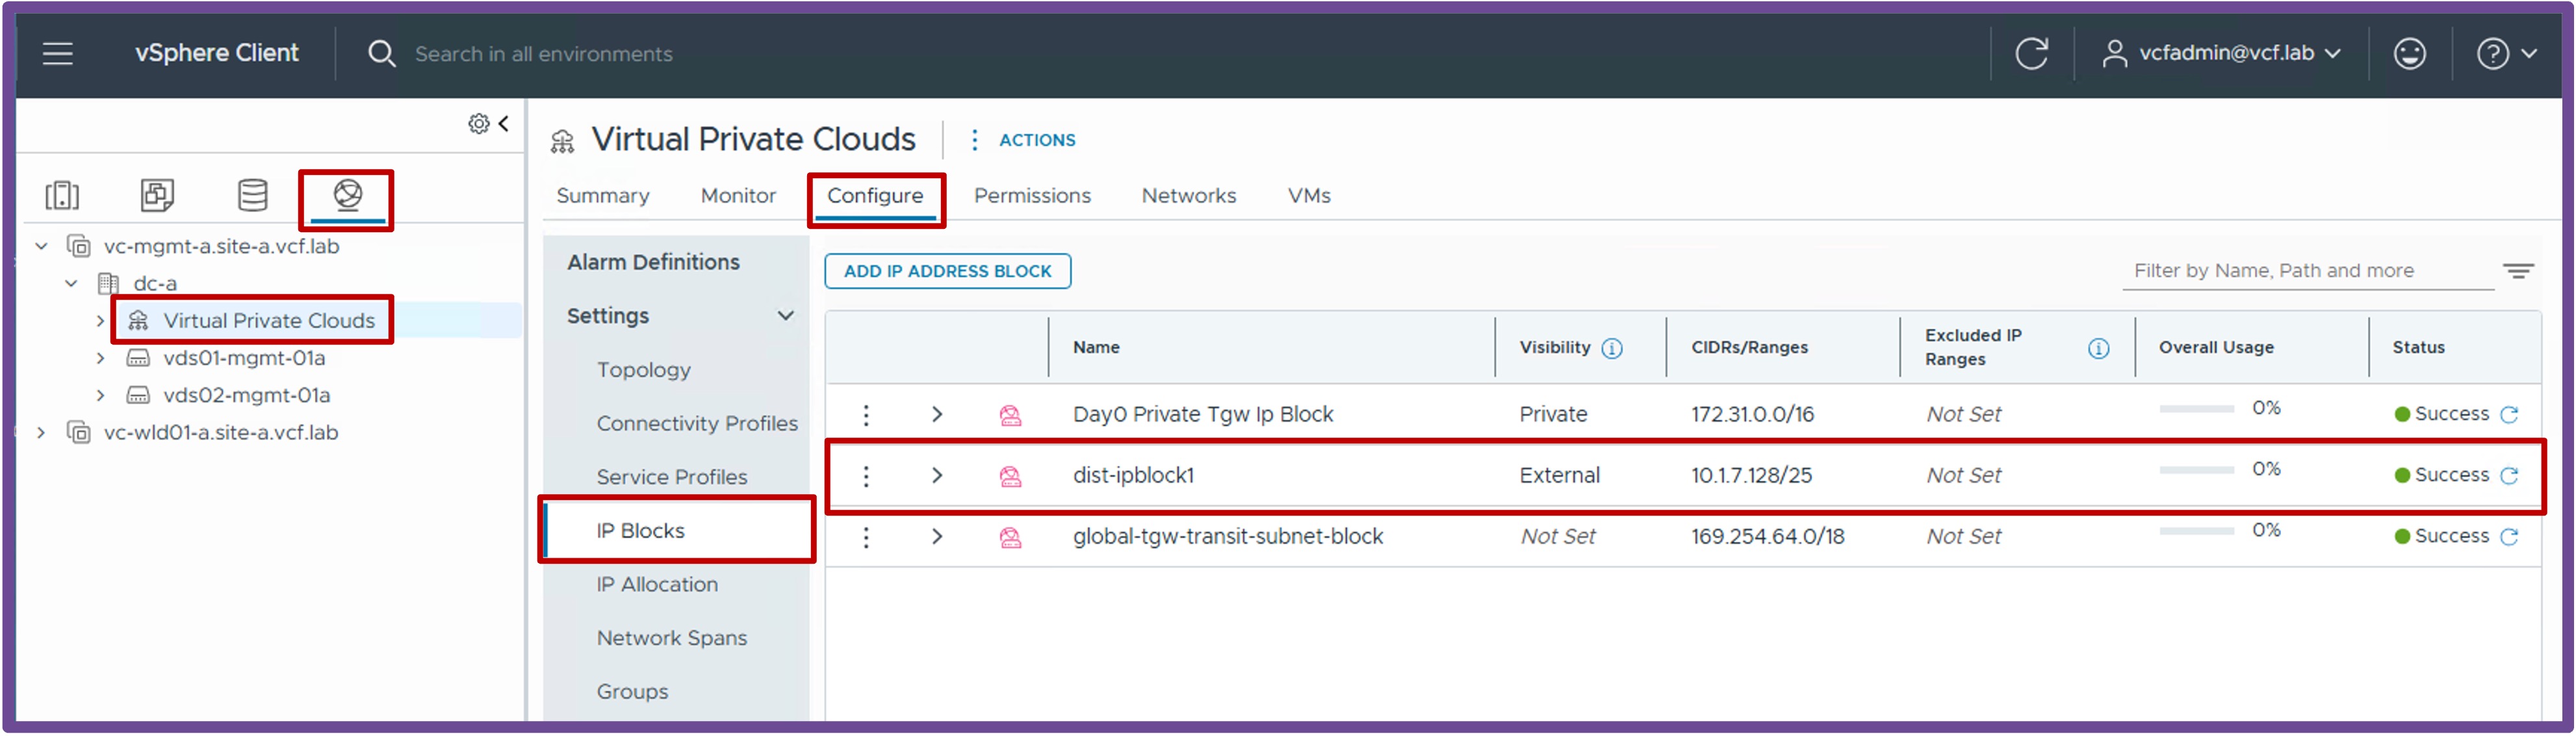
Task: Open the help question mark menu
Action: 2506,54
